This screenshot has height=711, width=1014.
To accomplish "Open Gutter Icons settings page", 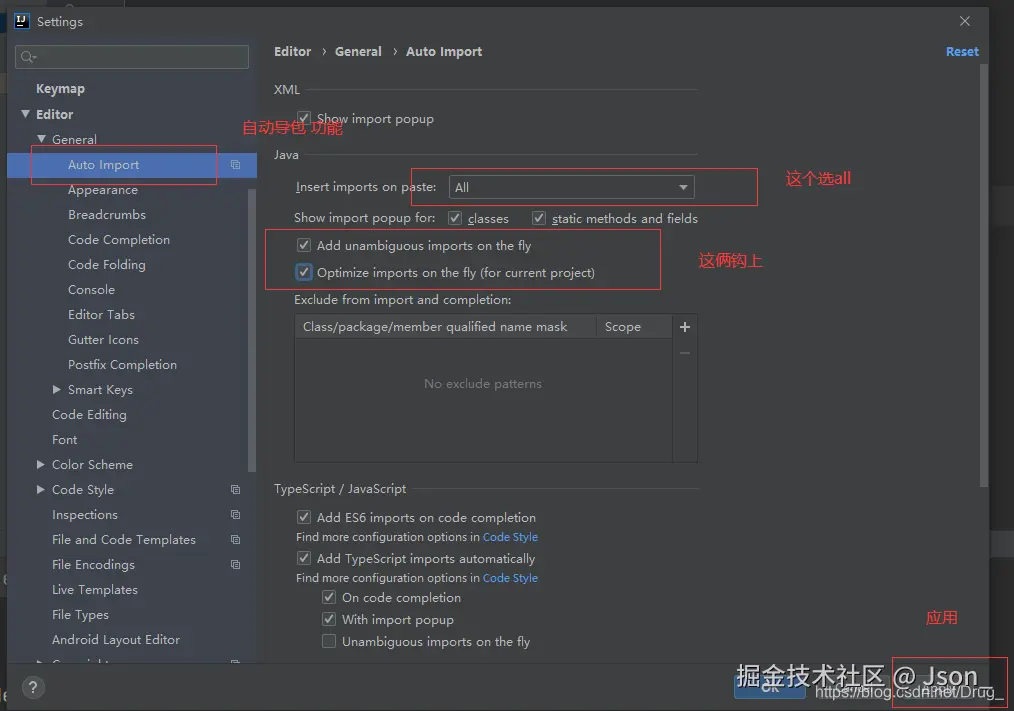I will 103,340.
